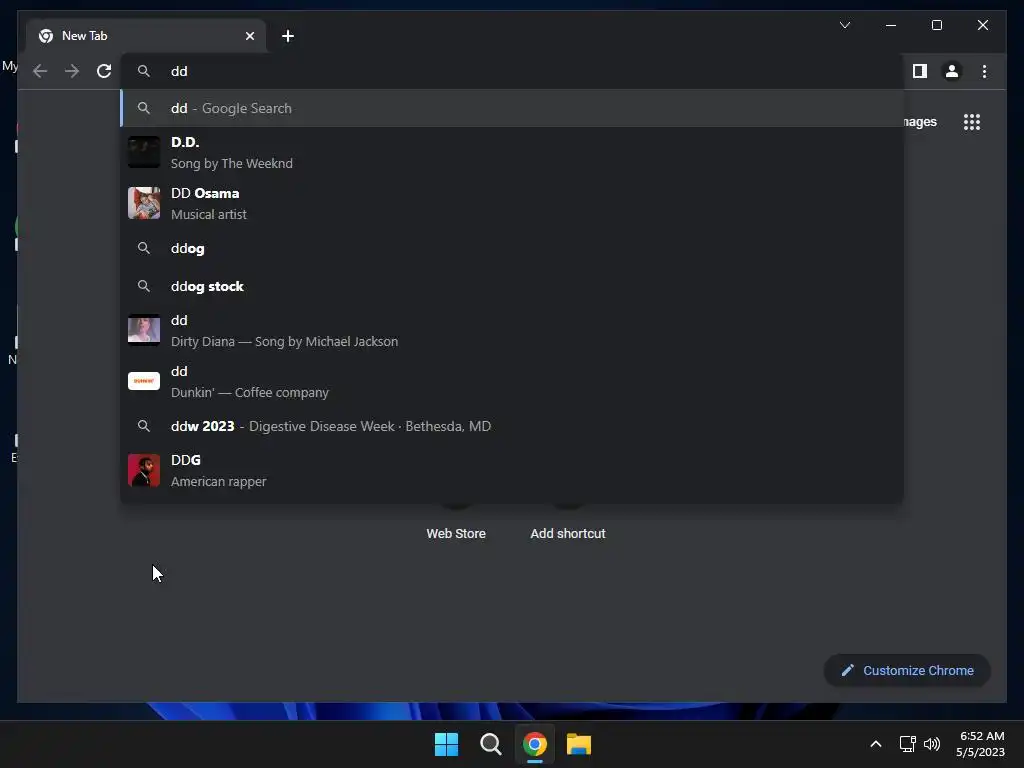Image resolution: width=1024 pixels, height=768 pixels.
Task: Click the magnifier icon in address bar
Action: pos(144,71)
